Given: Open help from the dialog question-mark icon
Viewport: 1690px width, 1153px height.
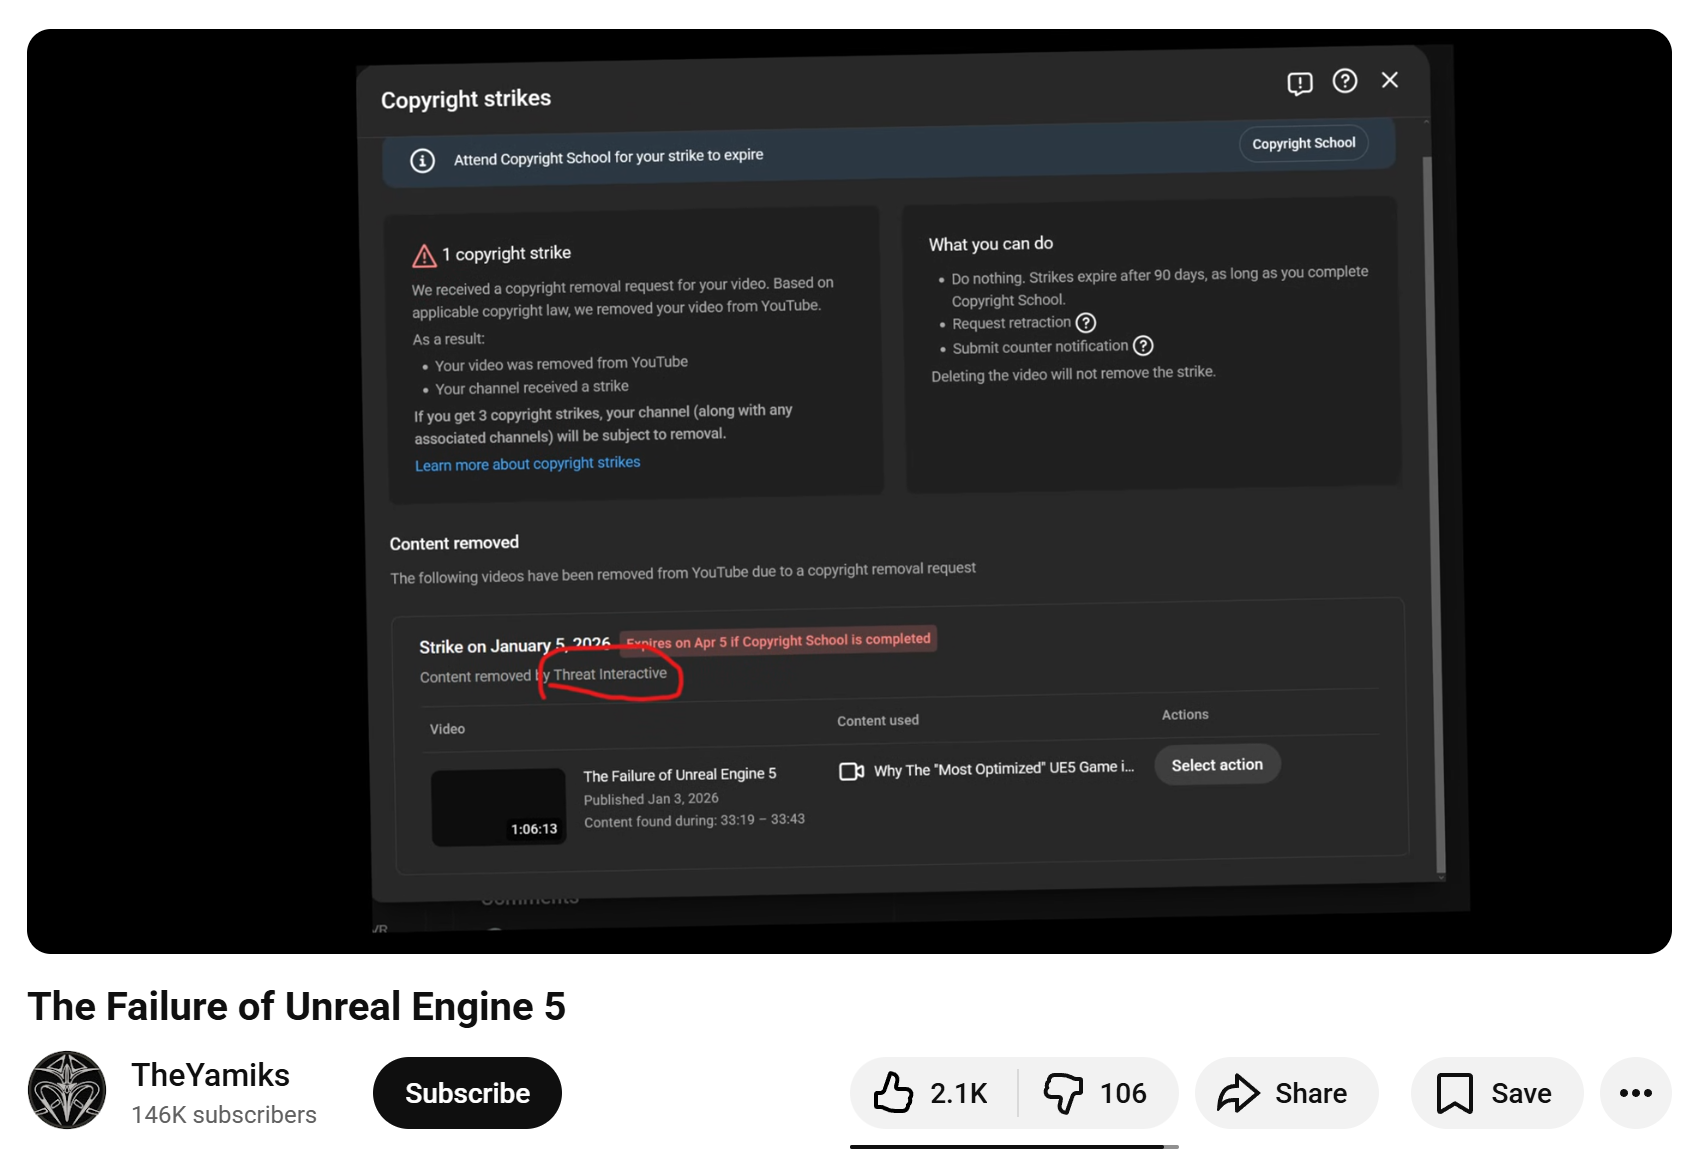Looking at the screenshot, I should (x=1345, y=81).
